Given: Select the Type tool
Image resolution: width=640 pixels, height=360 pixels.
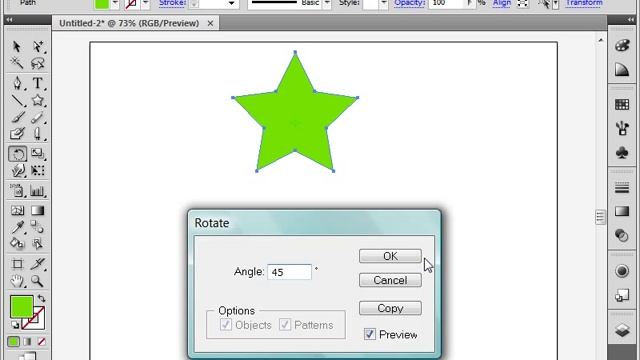Looking at the screenshot, I should (x=38, y=83).
